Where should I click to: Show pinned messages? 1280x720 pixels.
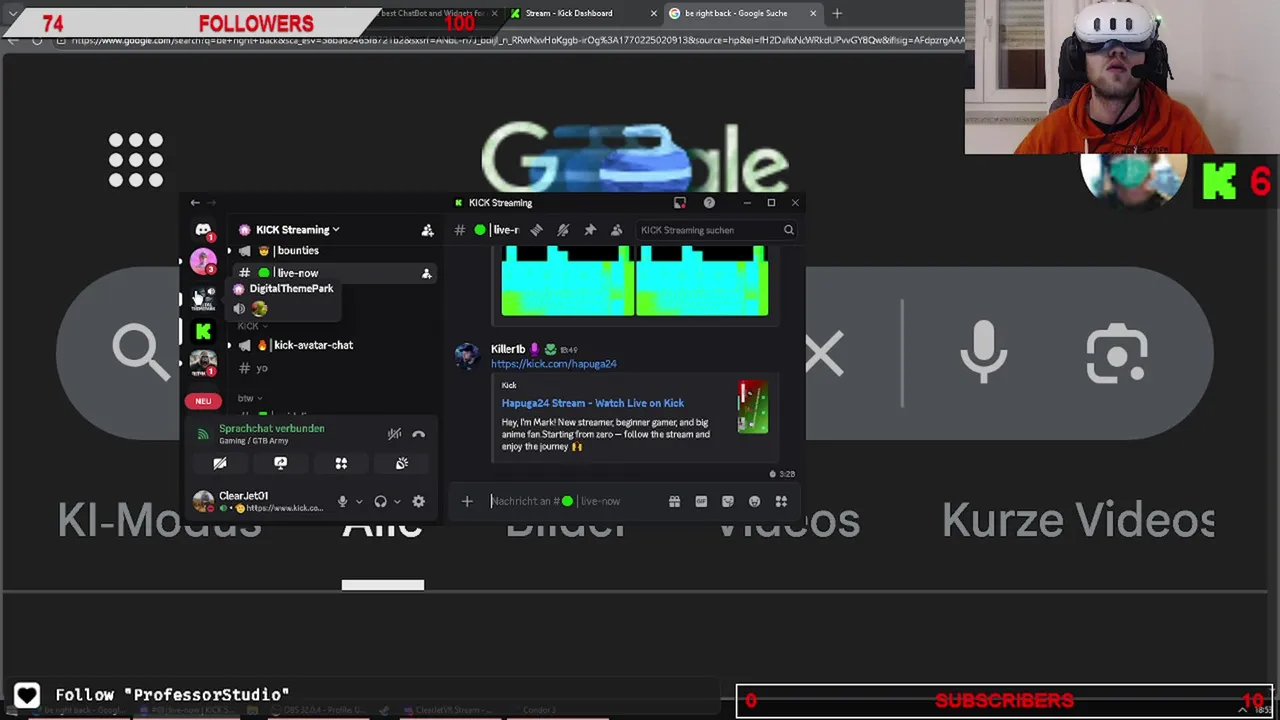coord(590,230)
